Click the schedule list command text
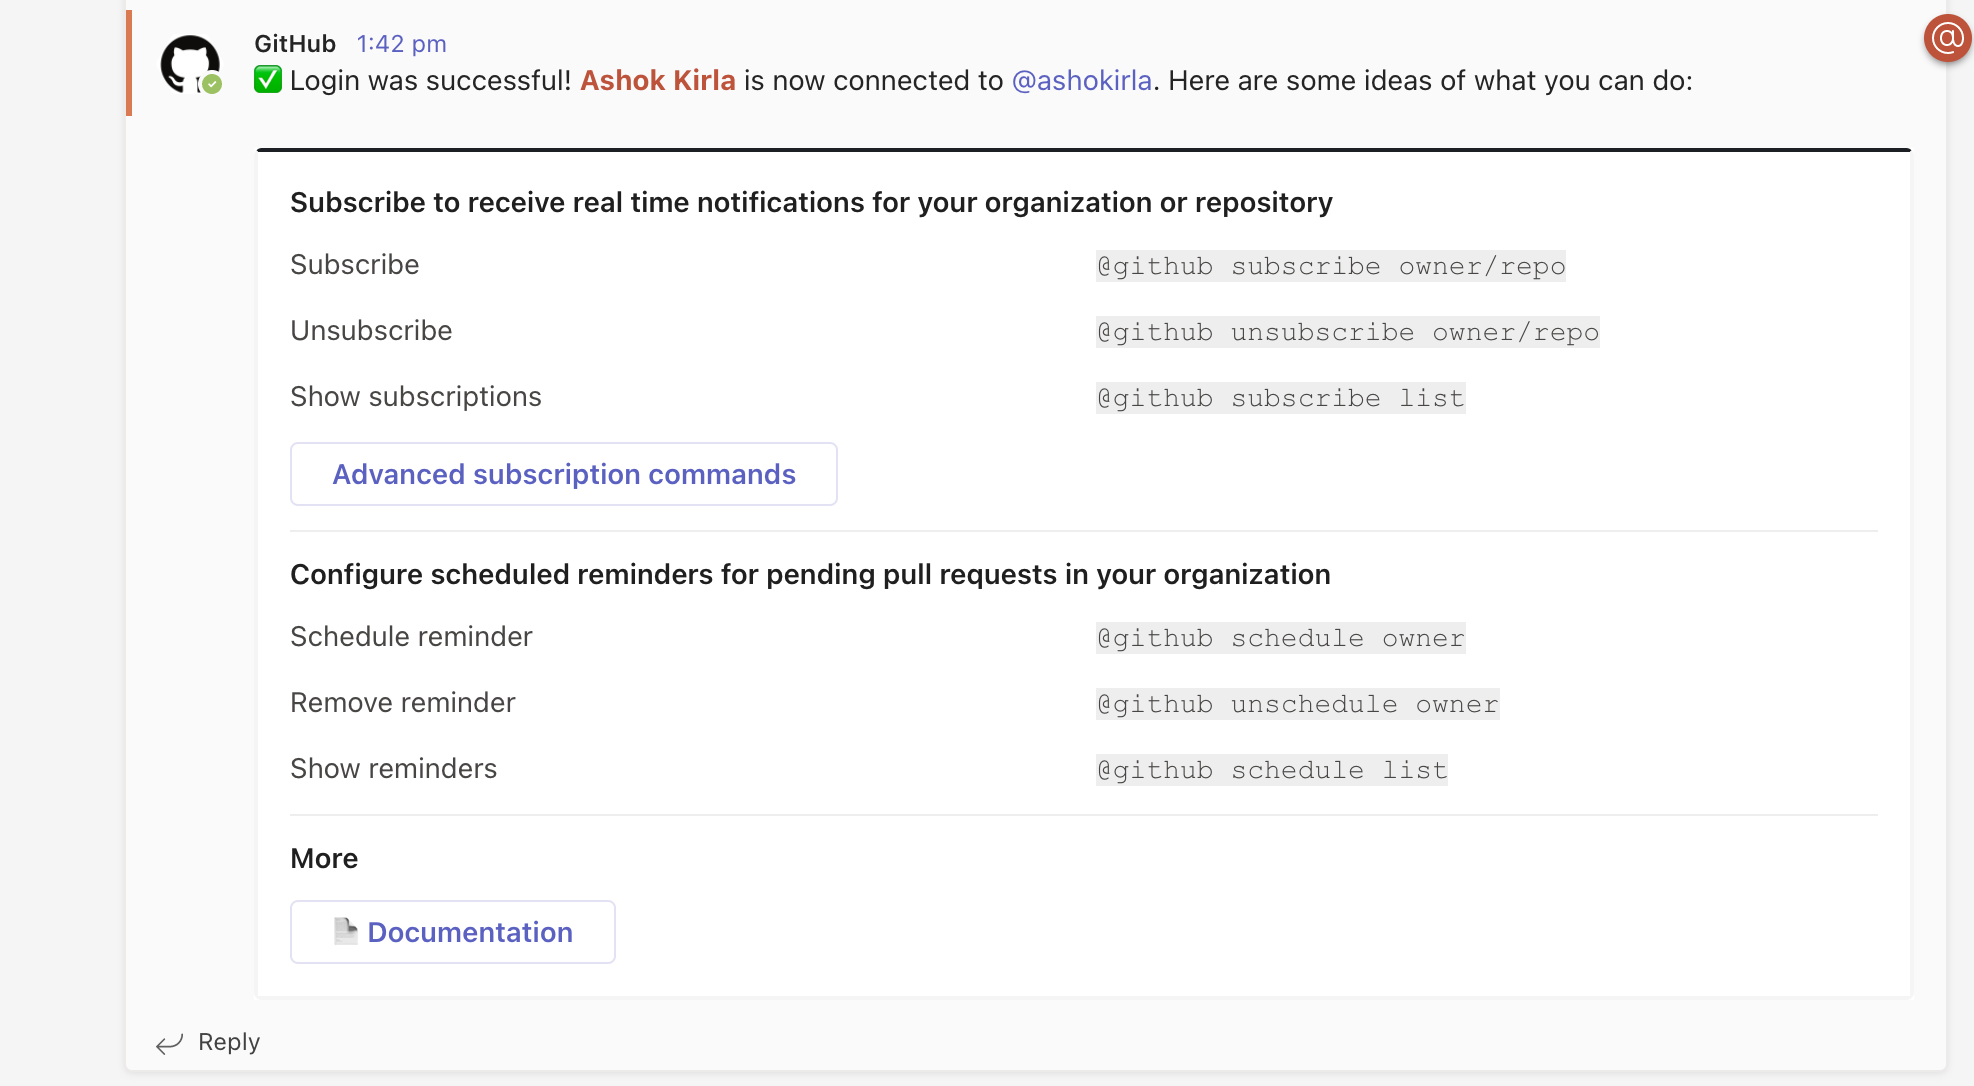 coord(1271,770)
